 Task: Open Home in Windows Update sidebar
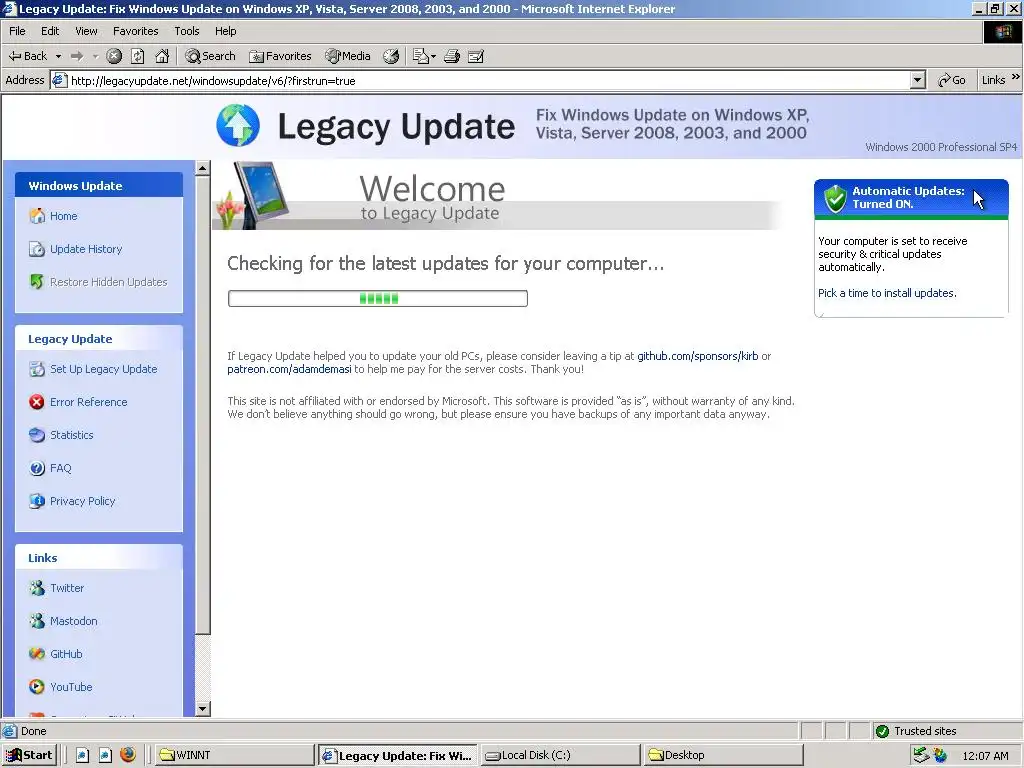click(x=63, y=216)
